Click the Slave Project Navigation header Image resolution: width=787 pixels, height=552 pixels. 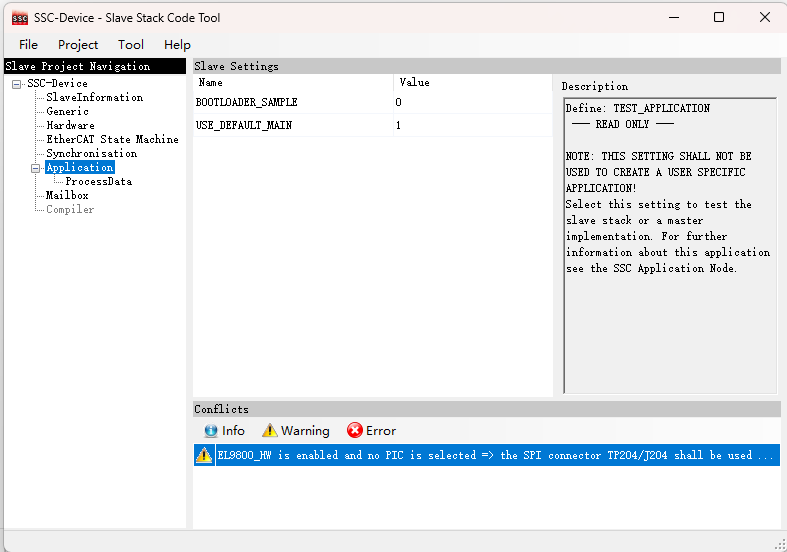[x=95, y=66]
